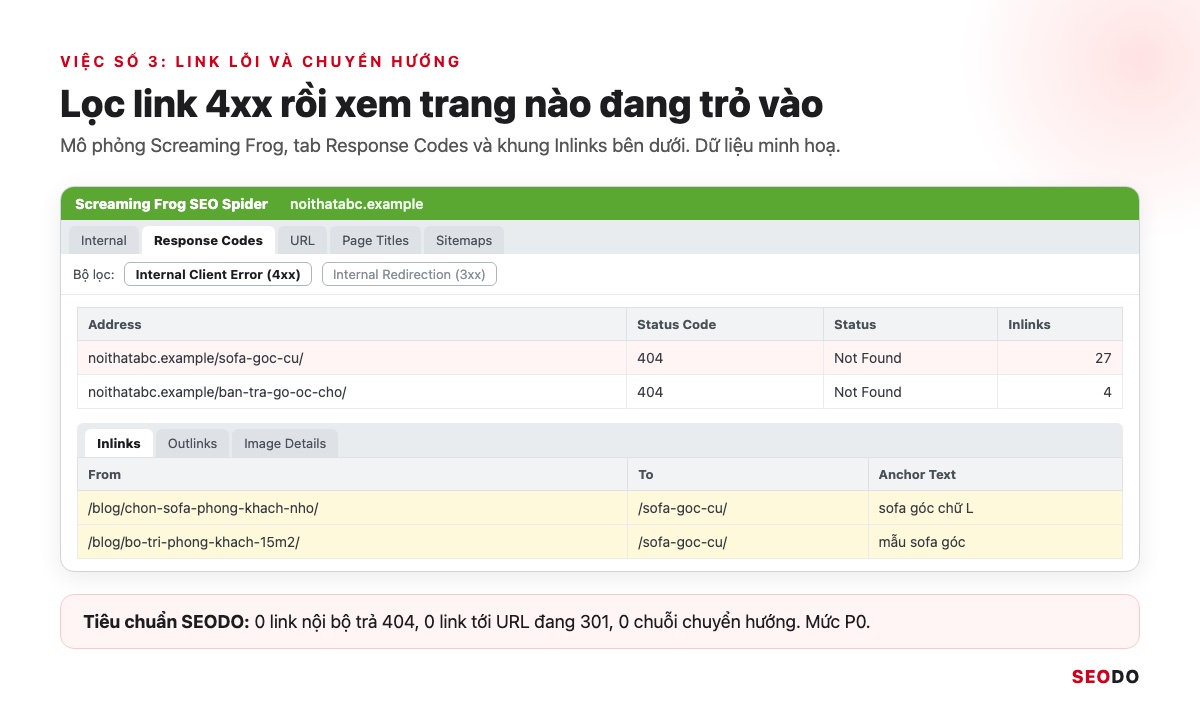Open the Page Titles tab

[375, 240]
